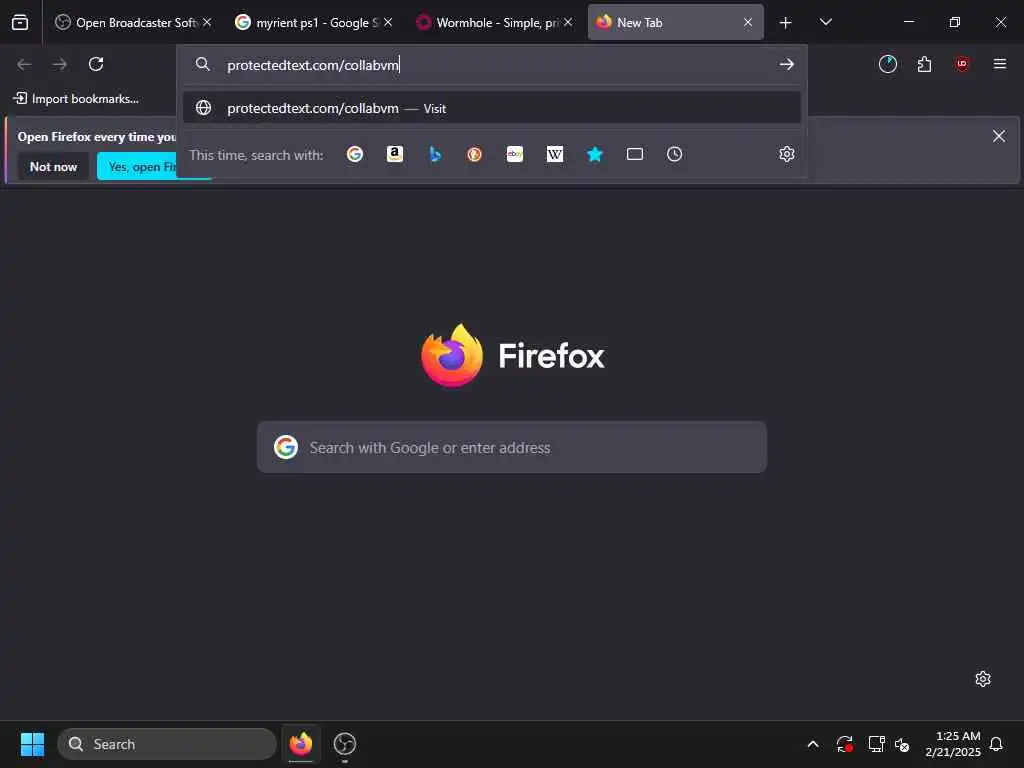Close the myrient ps1 tab

coord(388,22)
